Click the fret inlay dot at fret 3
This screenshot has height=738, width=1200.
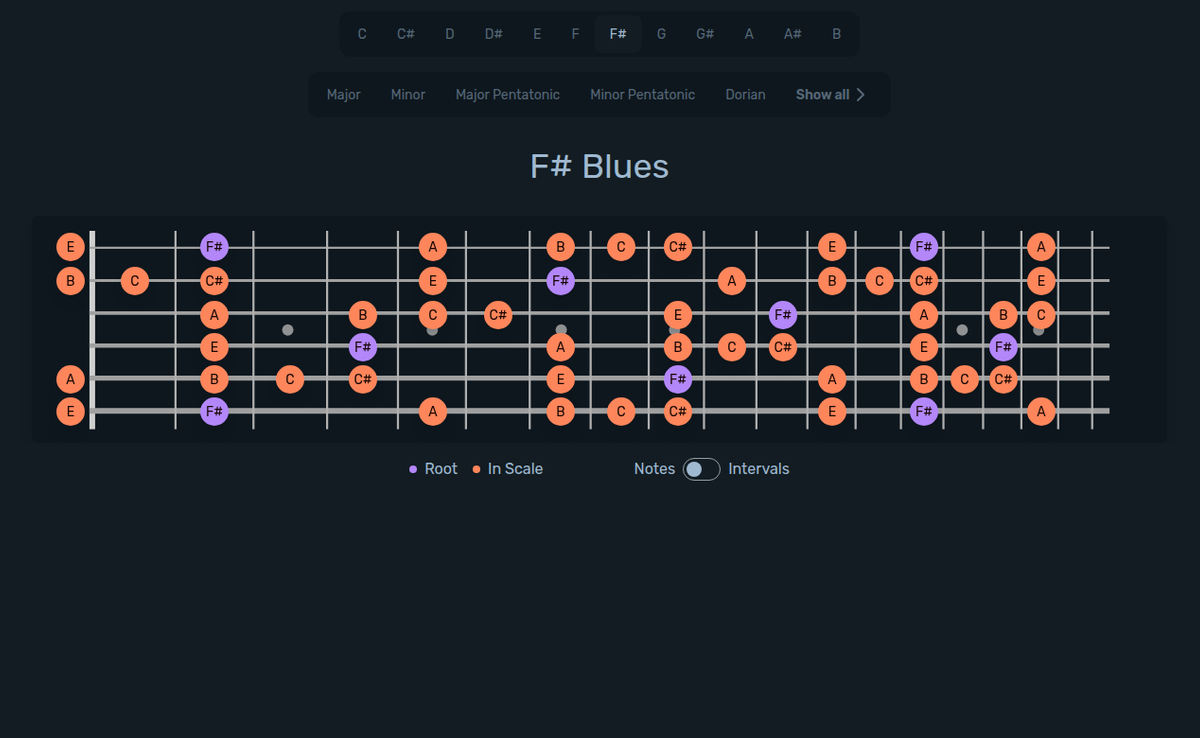pyautogui.click(x=289, y=328)
